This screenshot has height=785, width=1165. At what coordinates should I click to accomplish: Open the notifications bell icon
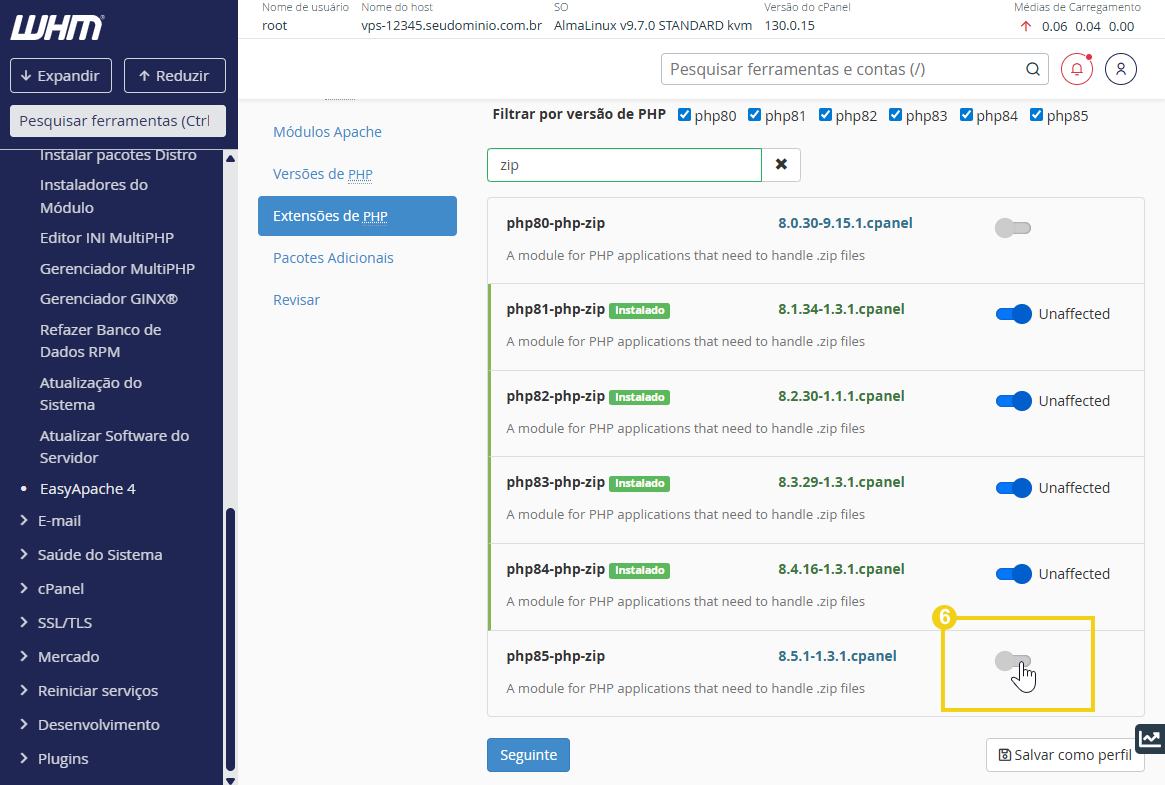click(1076, 68)
